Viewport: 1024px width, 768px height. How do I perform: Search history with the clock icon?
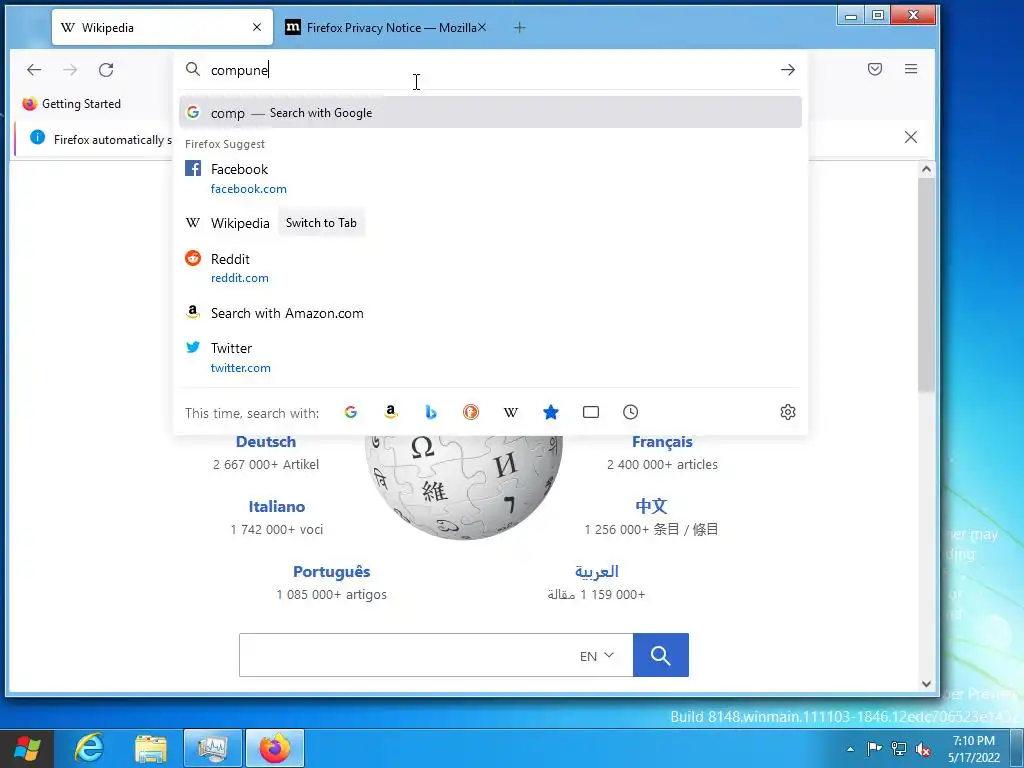[x=630, y=412]
